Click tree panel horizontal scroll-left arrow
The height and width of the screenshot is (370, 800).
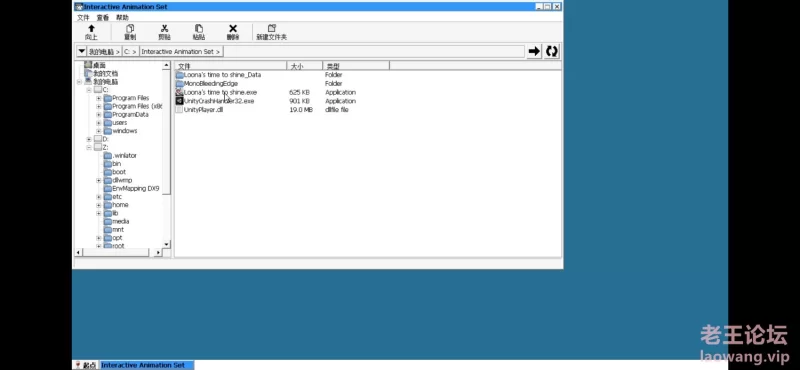[x=78, y=252]
